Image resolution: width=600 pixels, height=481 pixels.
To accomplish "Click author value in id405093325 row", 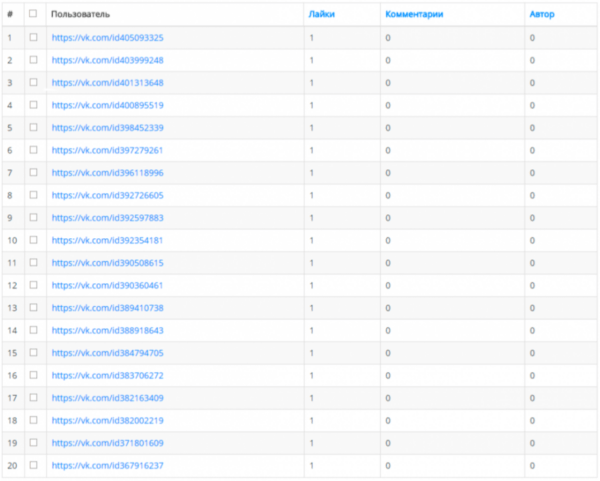I will pos(532,38).
